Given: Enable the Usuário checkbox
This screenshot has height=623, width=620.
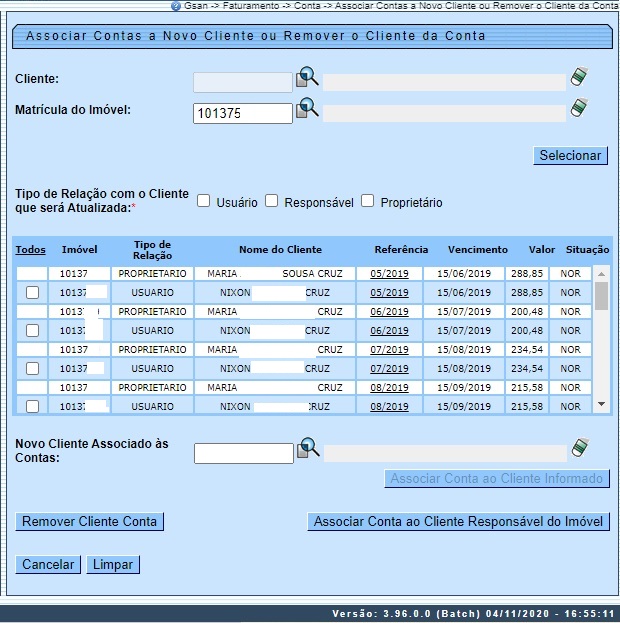Looking at the screenshot, I should point(204,201).
